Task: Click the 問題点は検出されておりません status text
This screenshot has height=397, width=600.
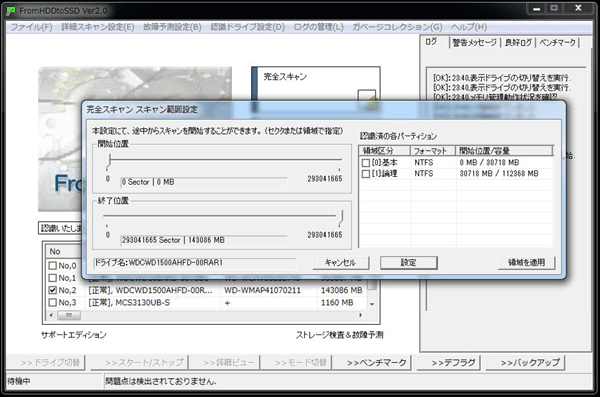Action: tap(161, 381)
